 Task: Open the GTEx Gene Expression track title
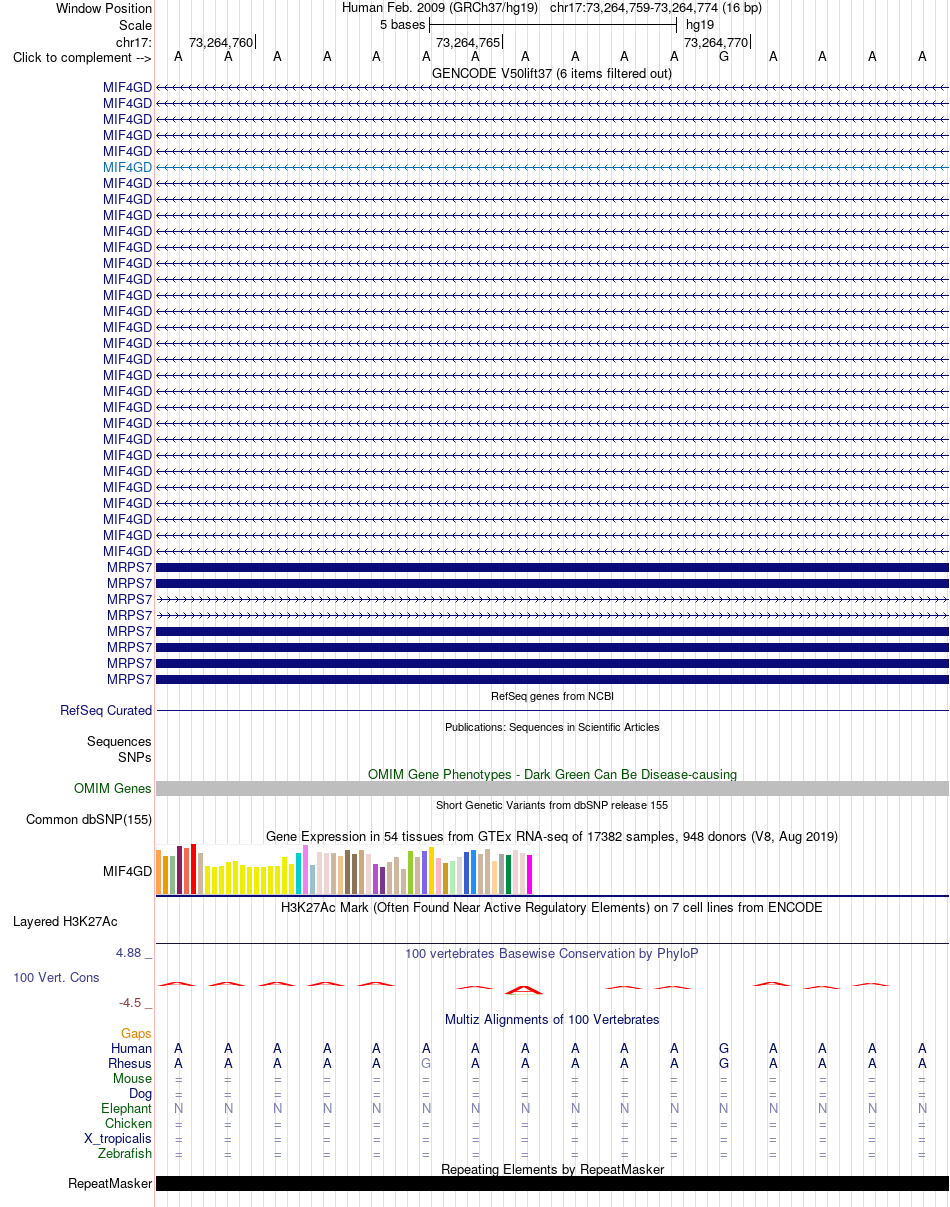coord(552,836)
